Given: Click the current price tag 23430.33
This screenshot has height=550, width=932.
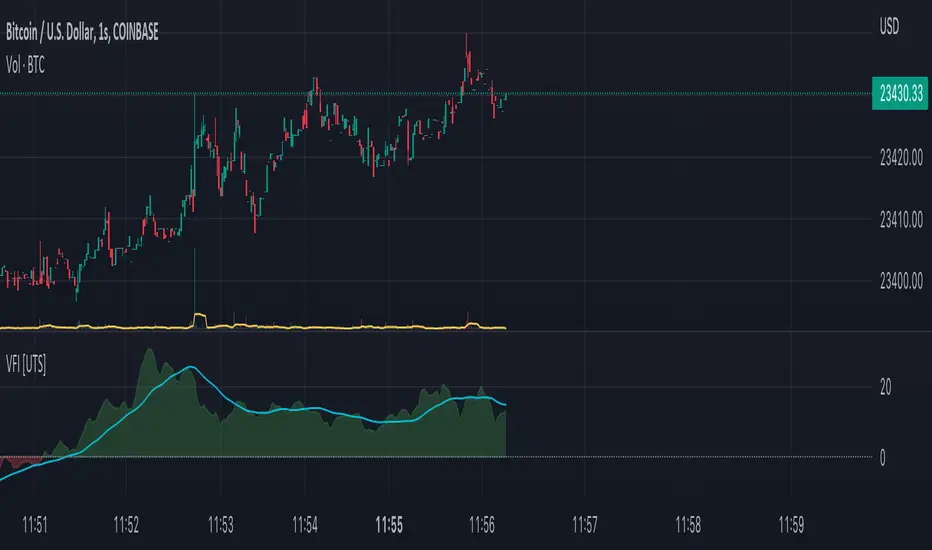Looking at the screenshot, I should [x=900, y=93].
